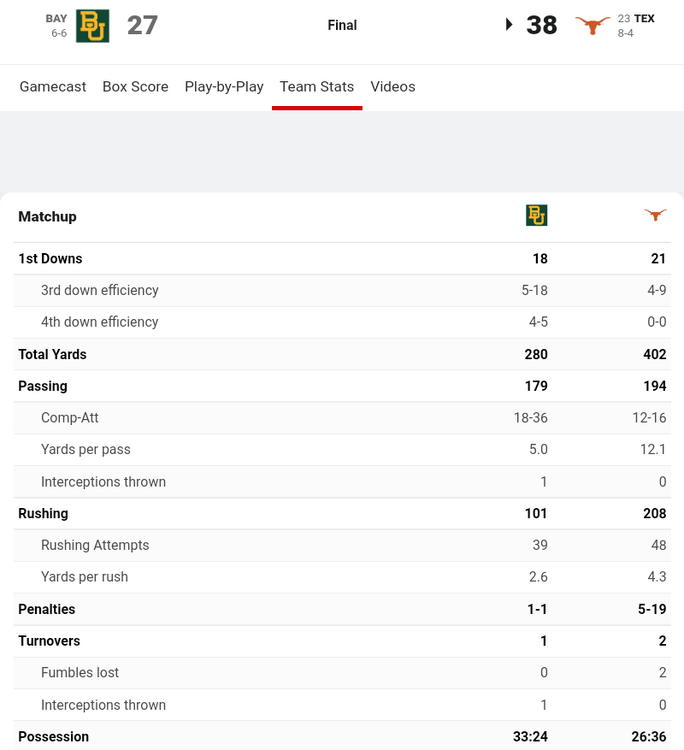
Task: Click the Final game status text
Action: click(342, 25)
